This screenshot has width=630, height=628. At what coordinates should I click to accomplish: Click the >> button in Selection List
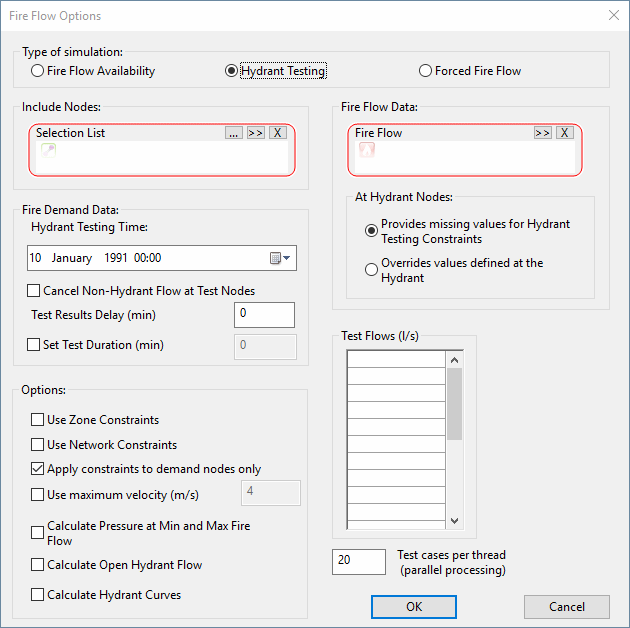256,133
